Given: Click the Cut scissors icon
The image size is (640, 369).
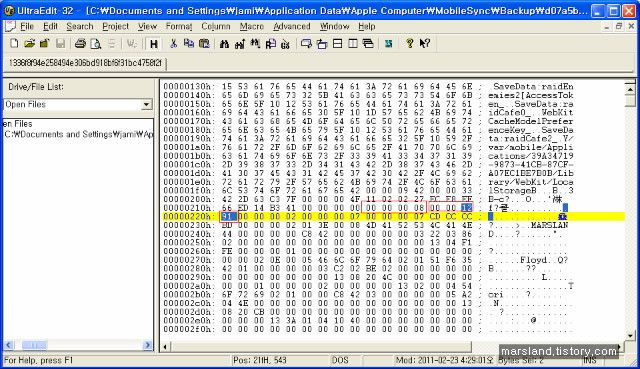Looking at the screenshot, I should pos(173,43).
